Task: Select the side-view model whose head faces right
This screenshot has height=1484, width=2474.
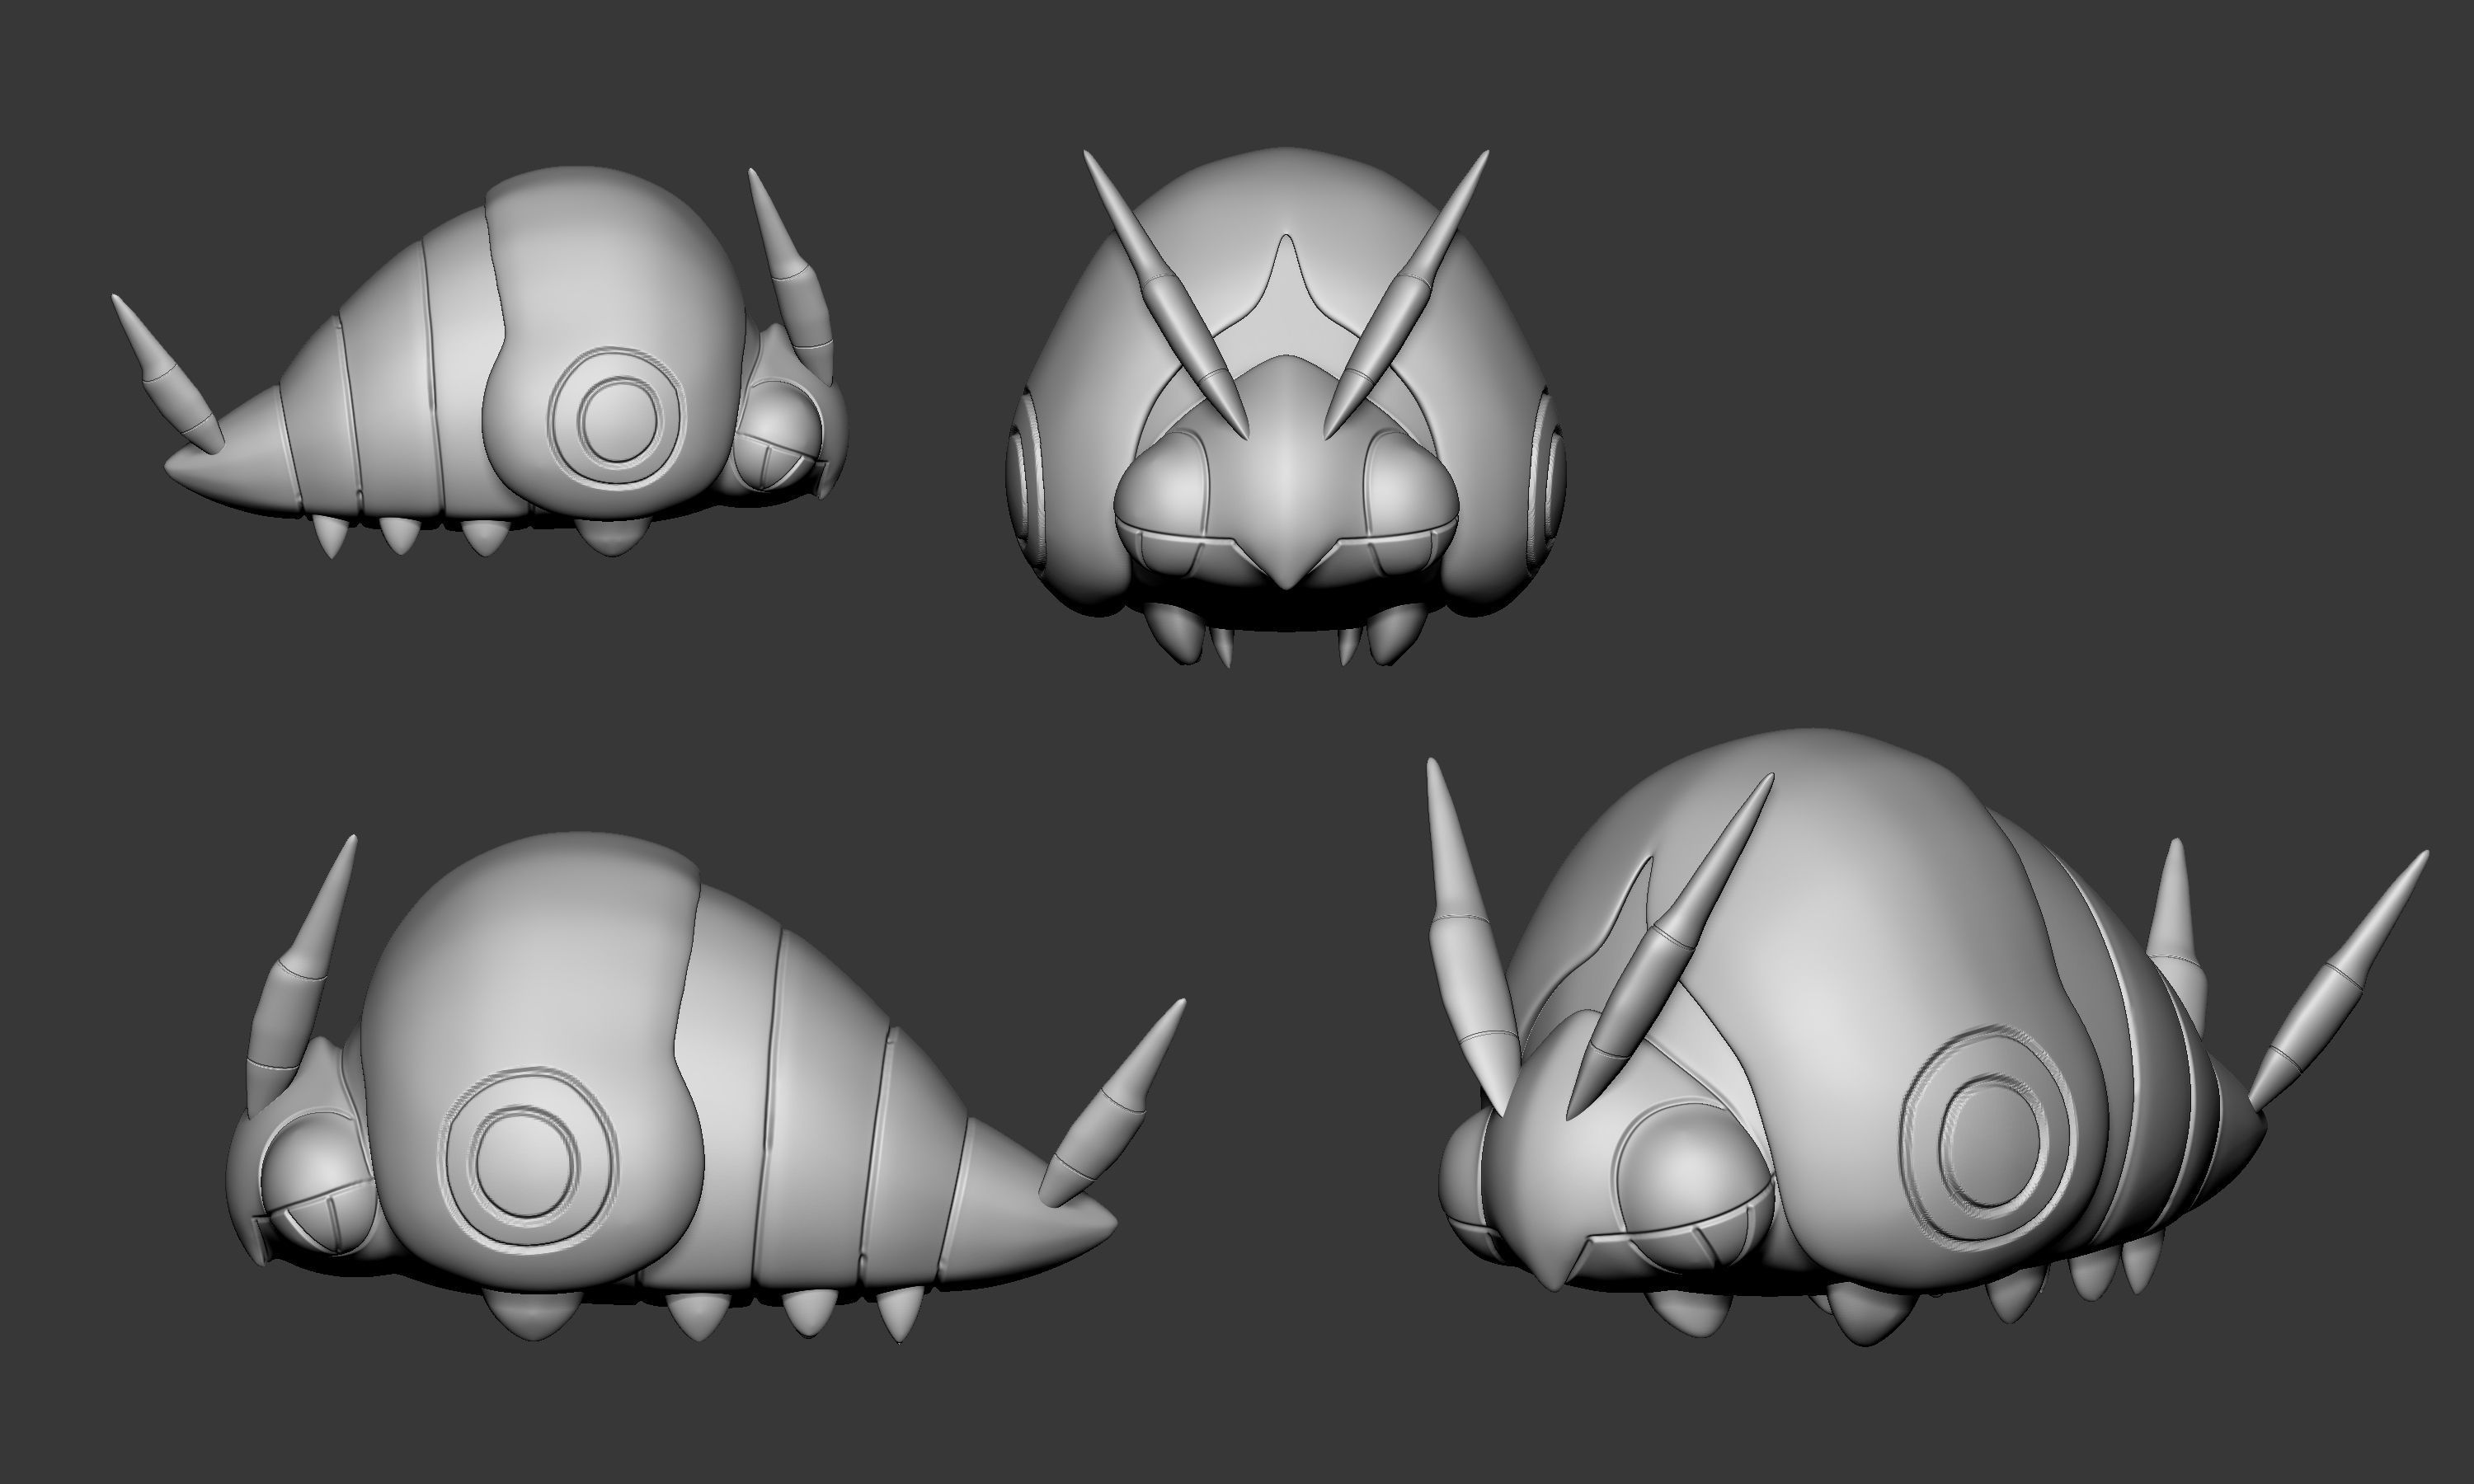Action: (x=480, y=362)
